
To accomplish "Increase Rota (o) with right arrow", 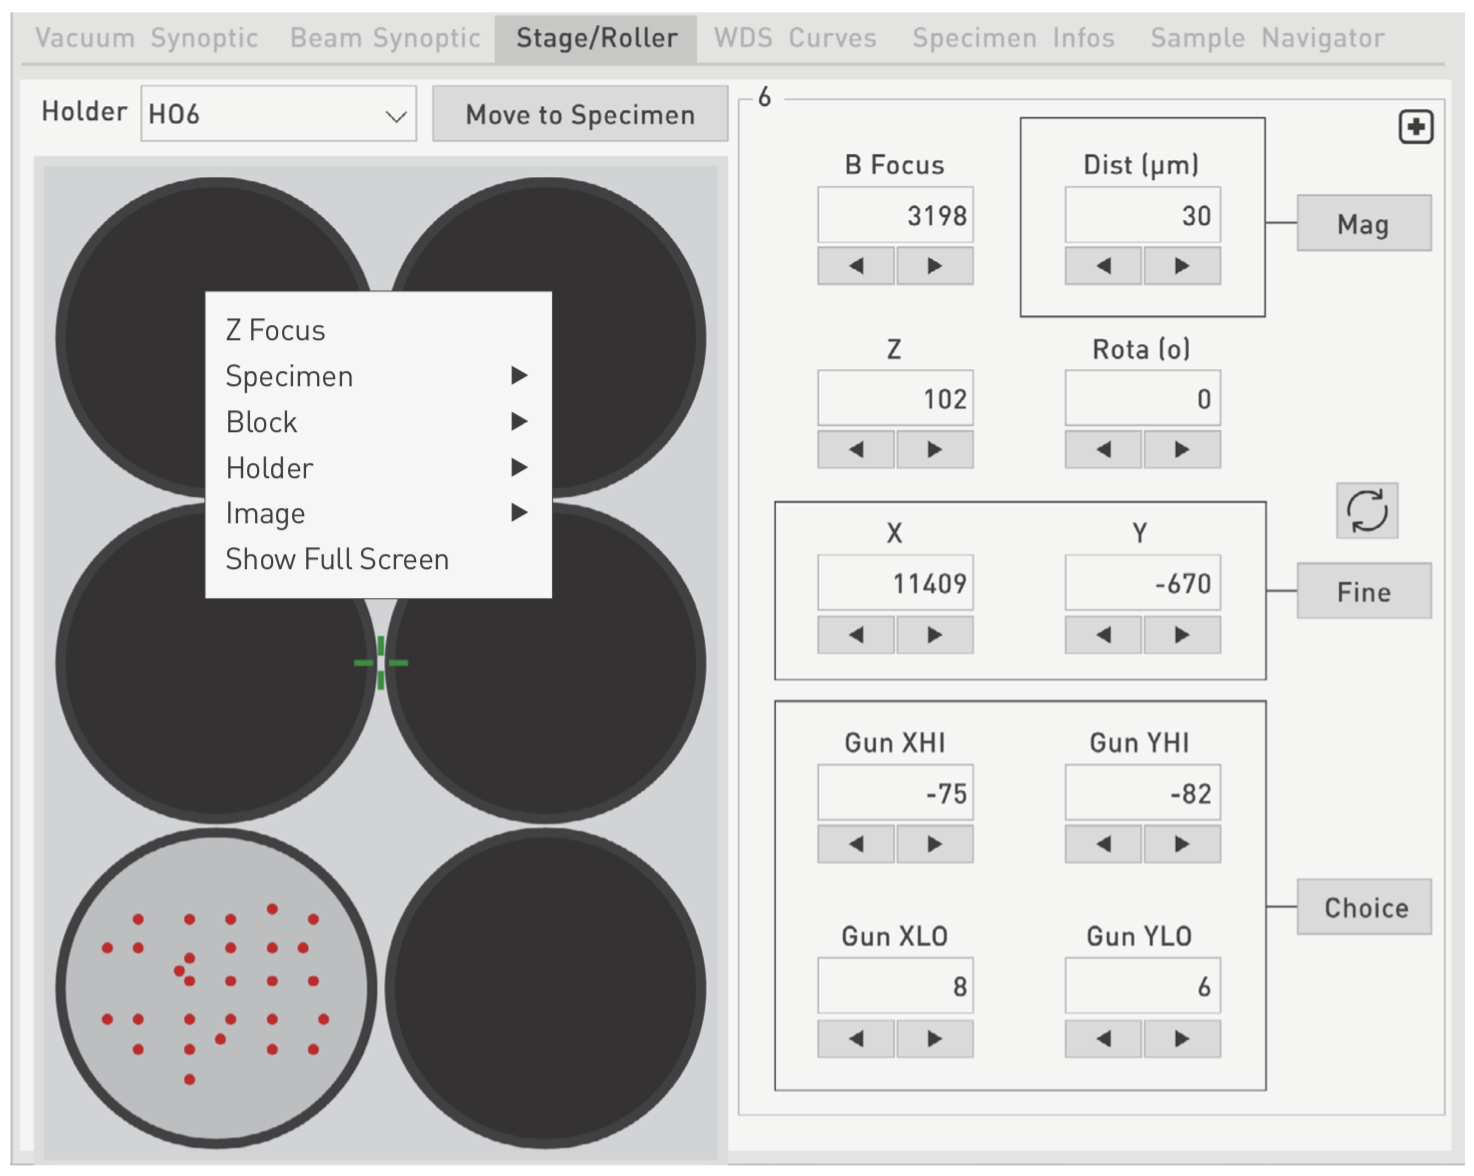I will pos(1182,450).
